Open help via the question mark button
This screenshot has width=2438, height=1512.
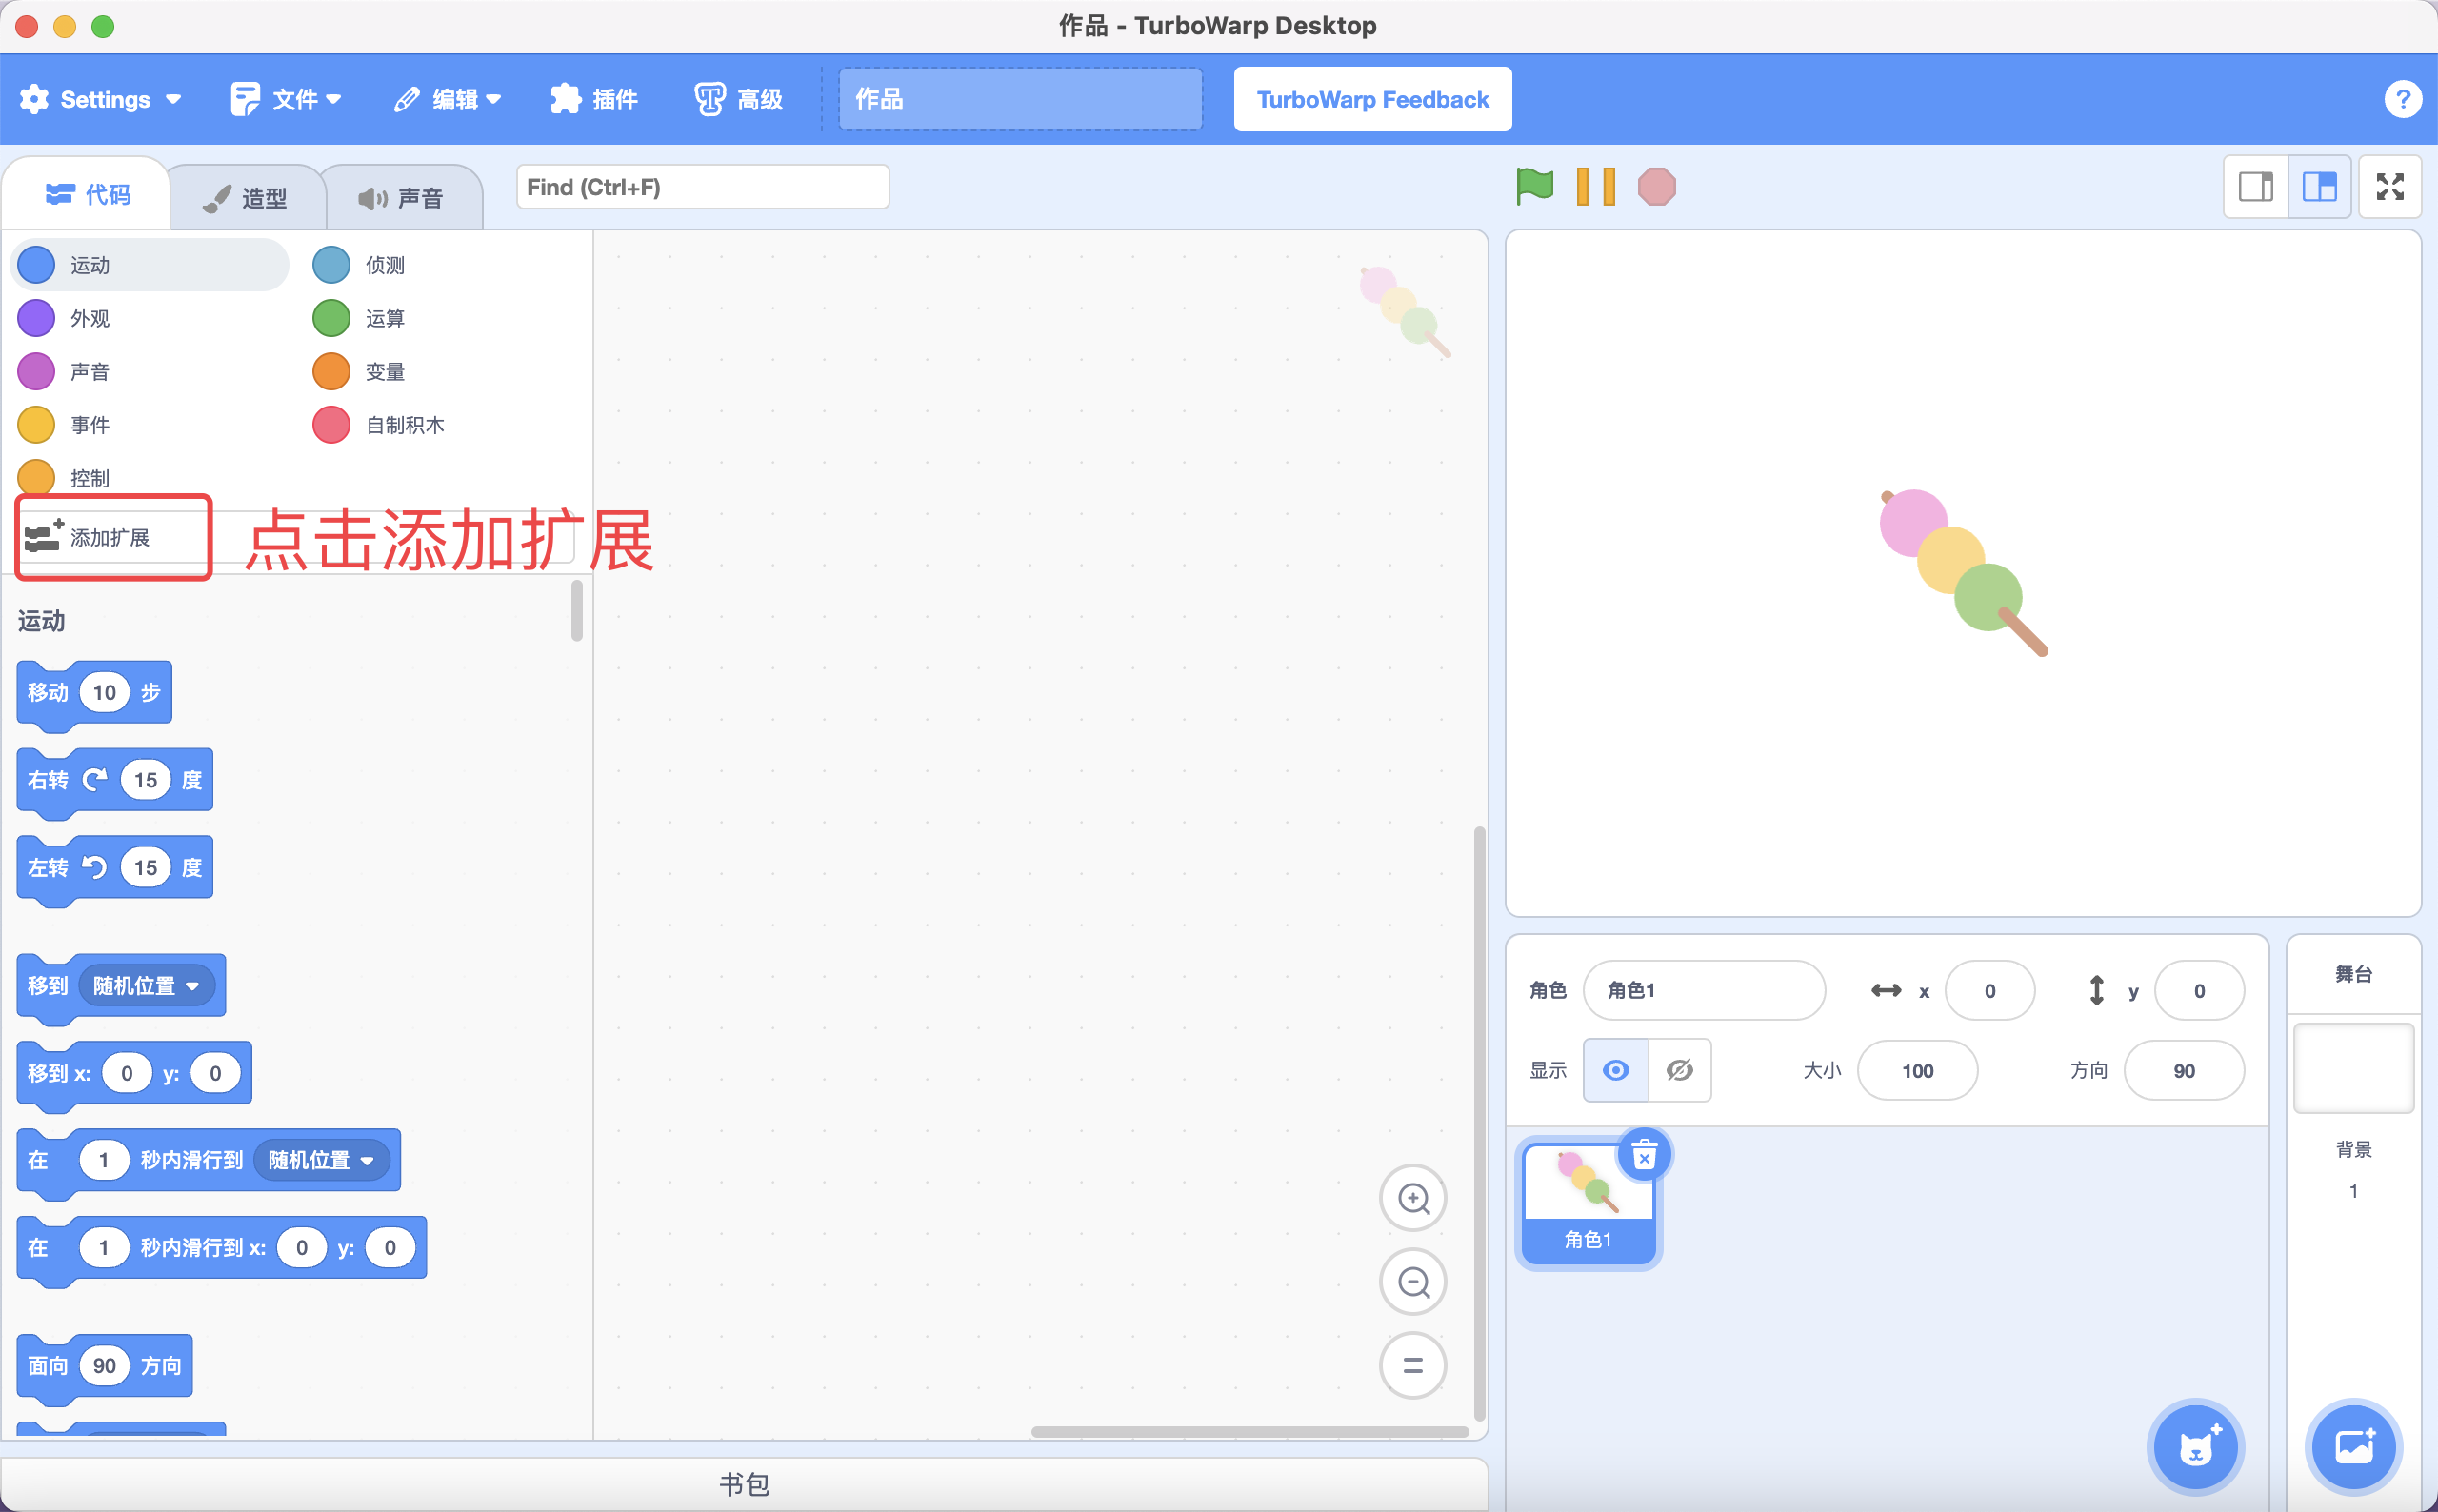(2404, 98)
